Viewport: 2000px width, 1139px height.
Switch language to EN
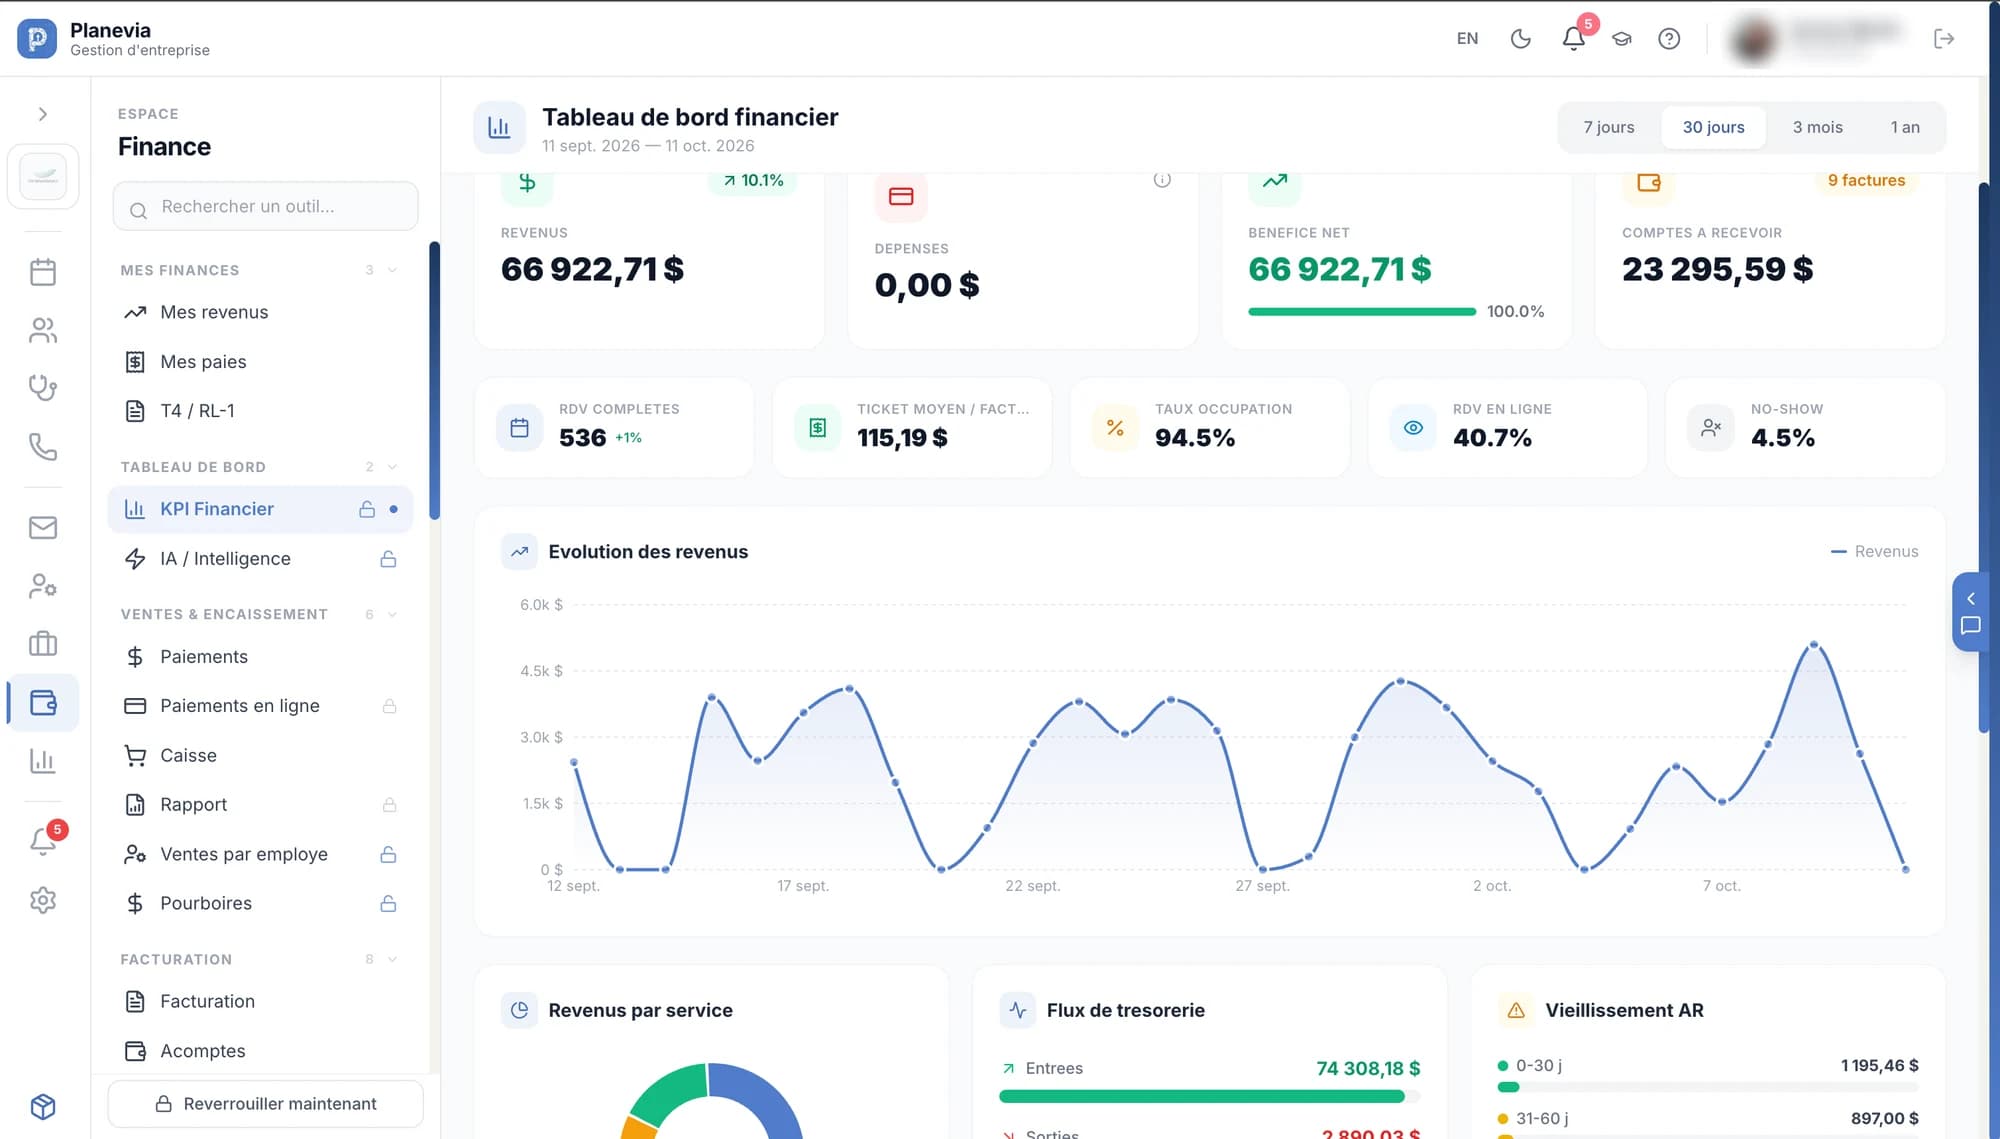[x=1467, y=39]
